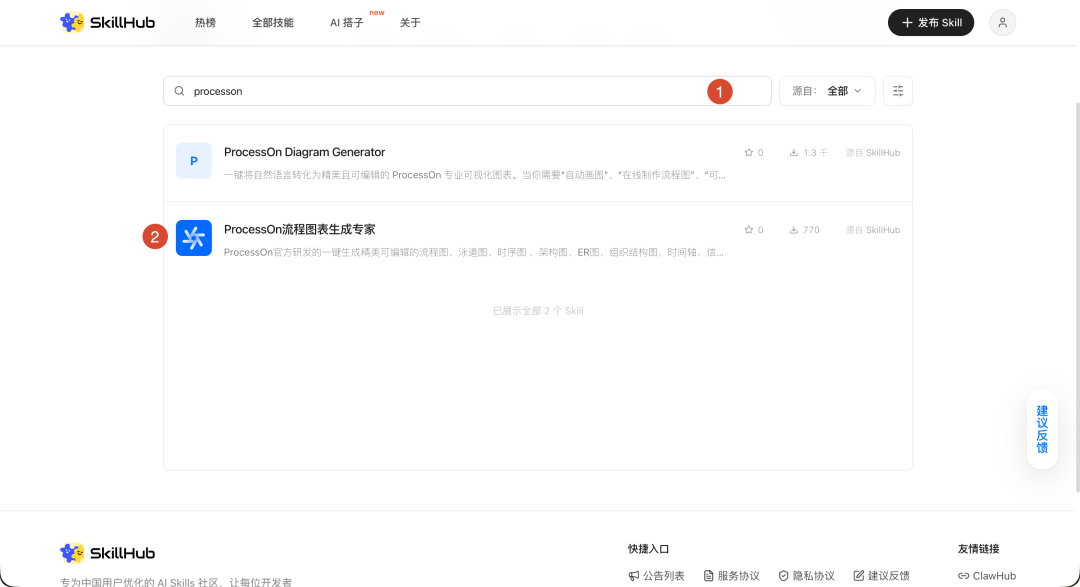
Task: Open the 隐私协议 footer link
Action: pos(807,576)
